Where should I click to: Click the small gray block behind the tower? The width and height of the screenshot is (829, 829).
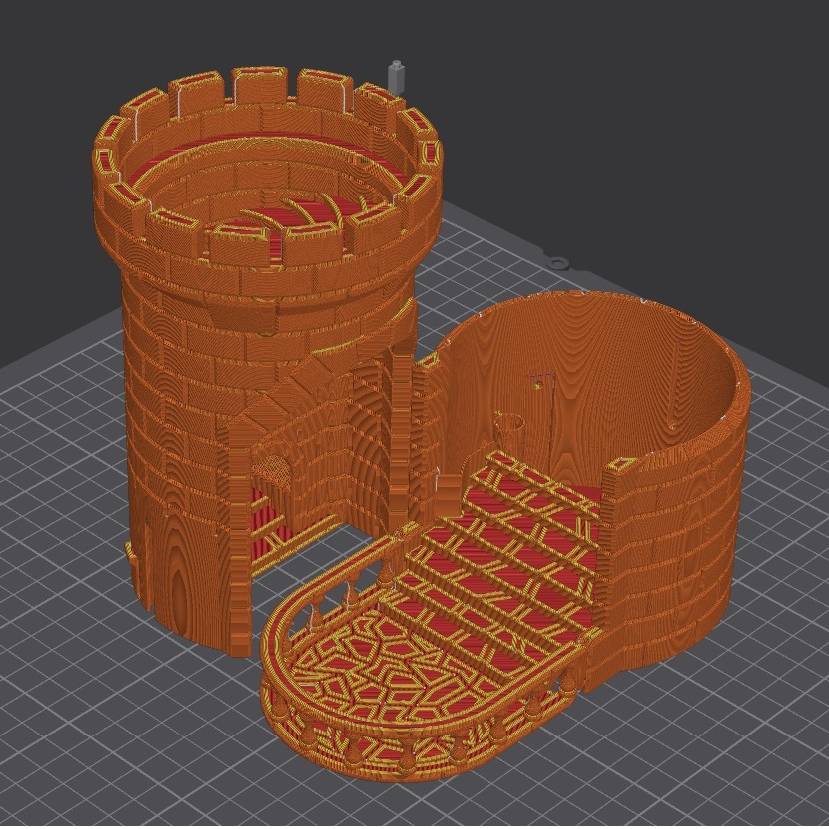pyautogui.click(x=396, y=78)
